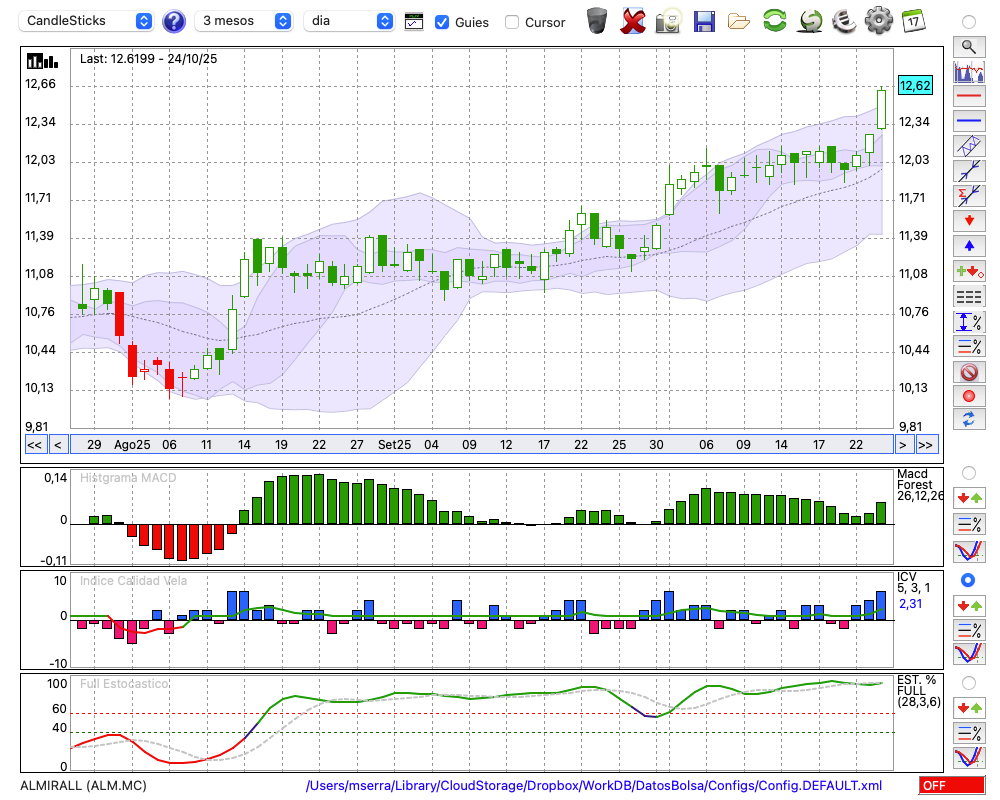Step back with < button
This screenshot has height=800, width=1000.
pos(57,445)
